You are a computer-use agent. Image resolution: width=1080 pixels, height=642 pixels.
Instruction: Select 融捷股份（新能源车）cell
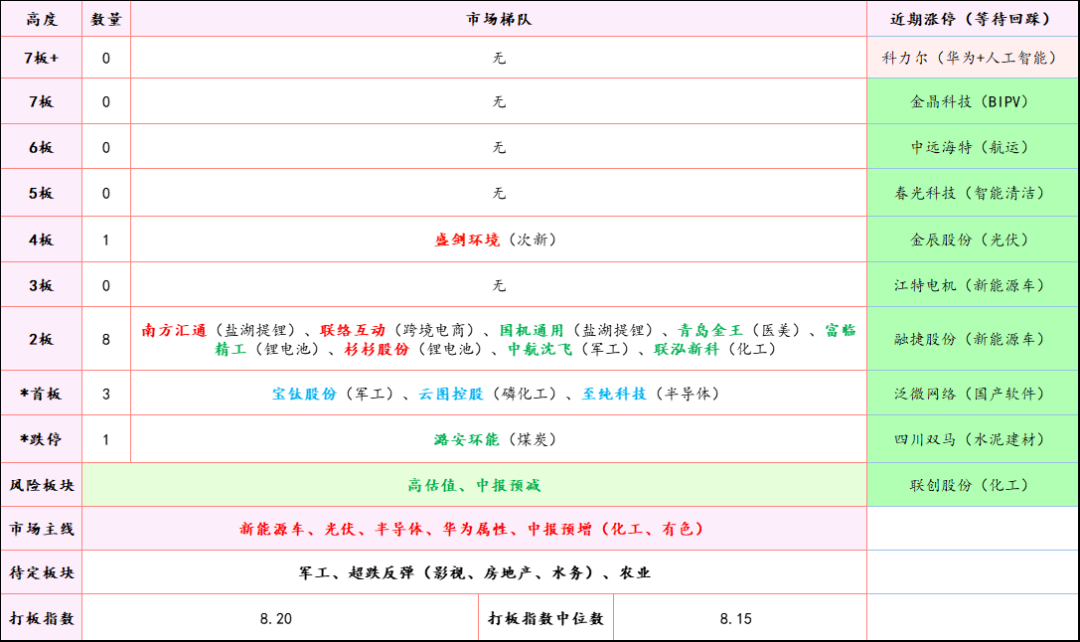[x=972, y=339]
